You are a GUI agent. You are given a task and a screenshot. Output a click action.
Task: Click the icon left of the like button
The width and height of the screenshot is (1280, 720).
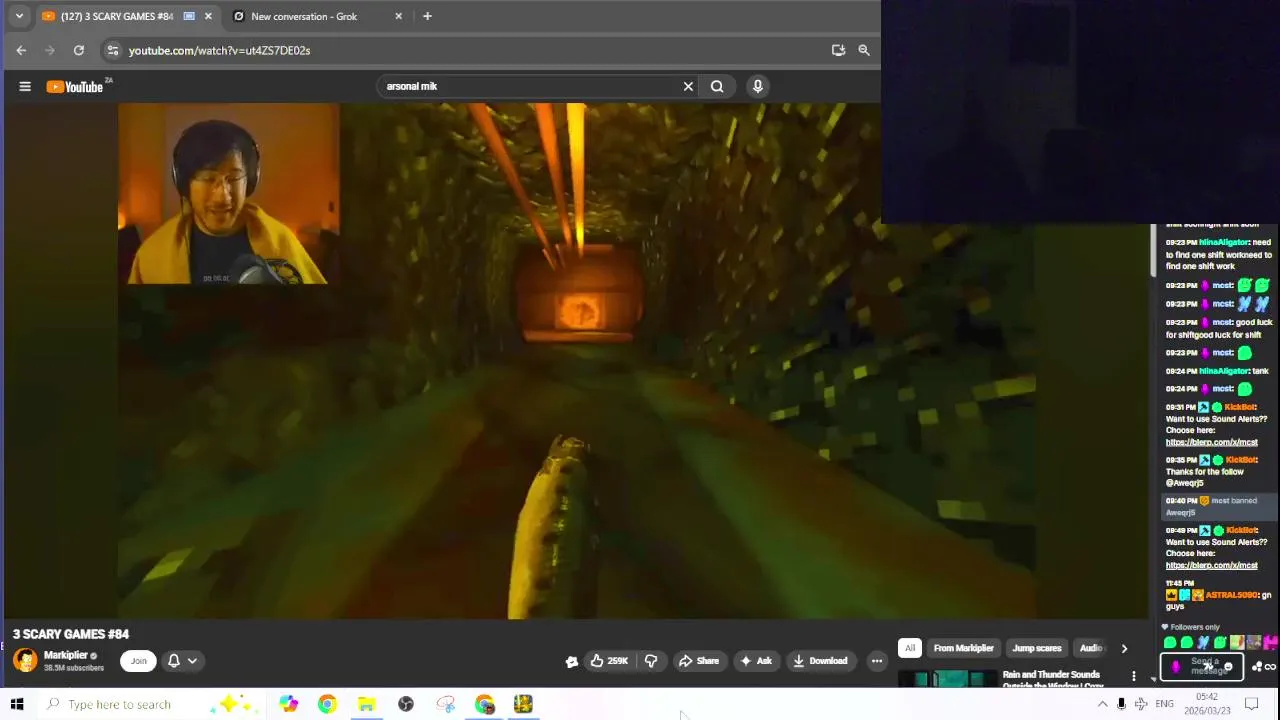tap(571, 661)
